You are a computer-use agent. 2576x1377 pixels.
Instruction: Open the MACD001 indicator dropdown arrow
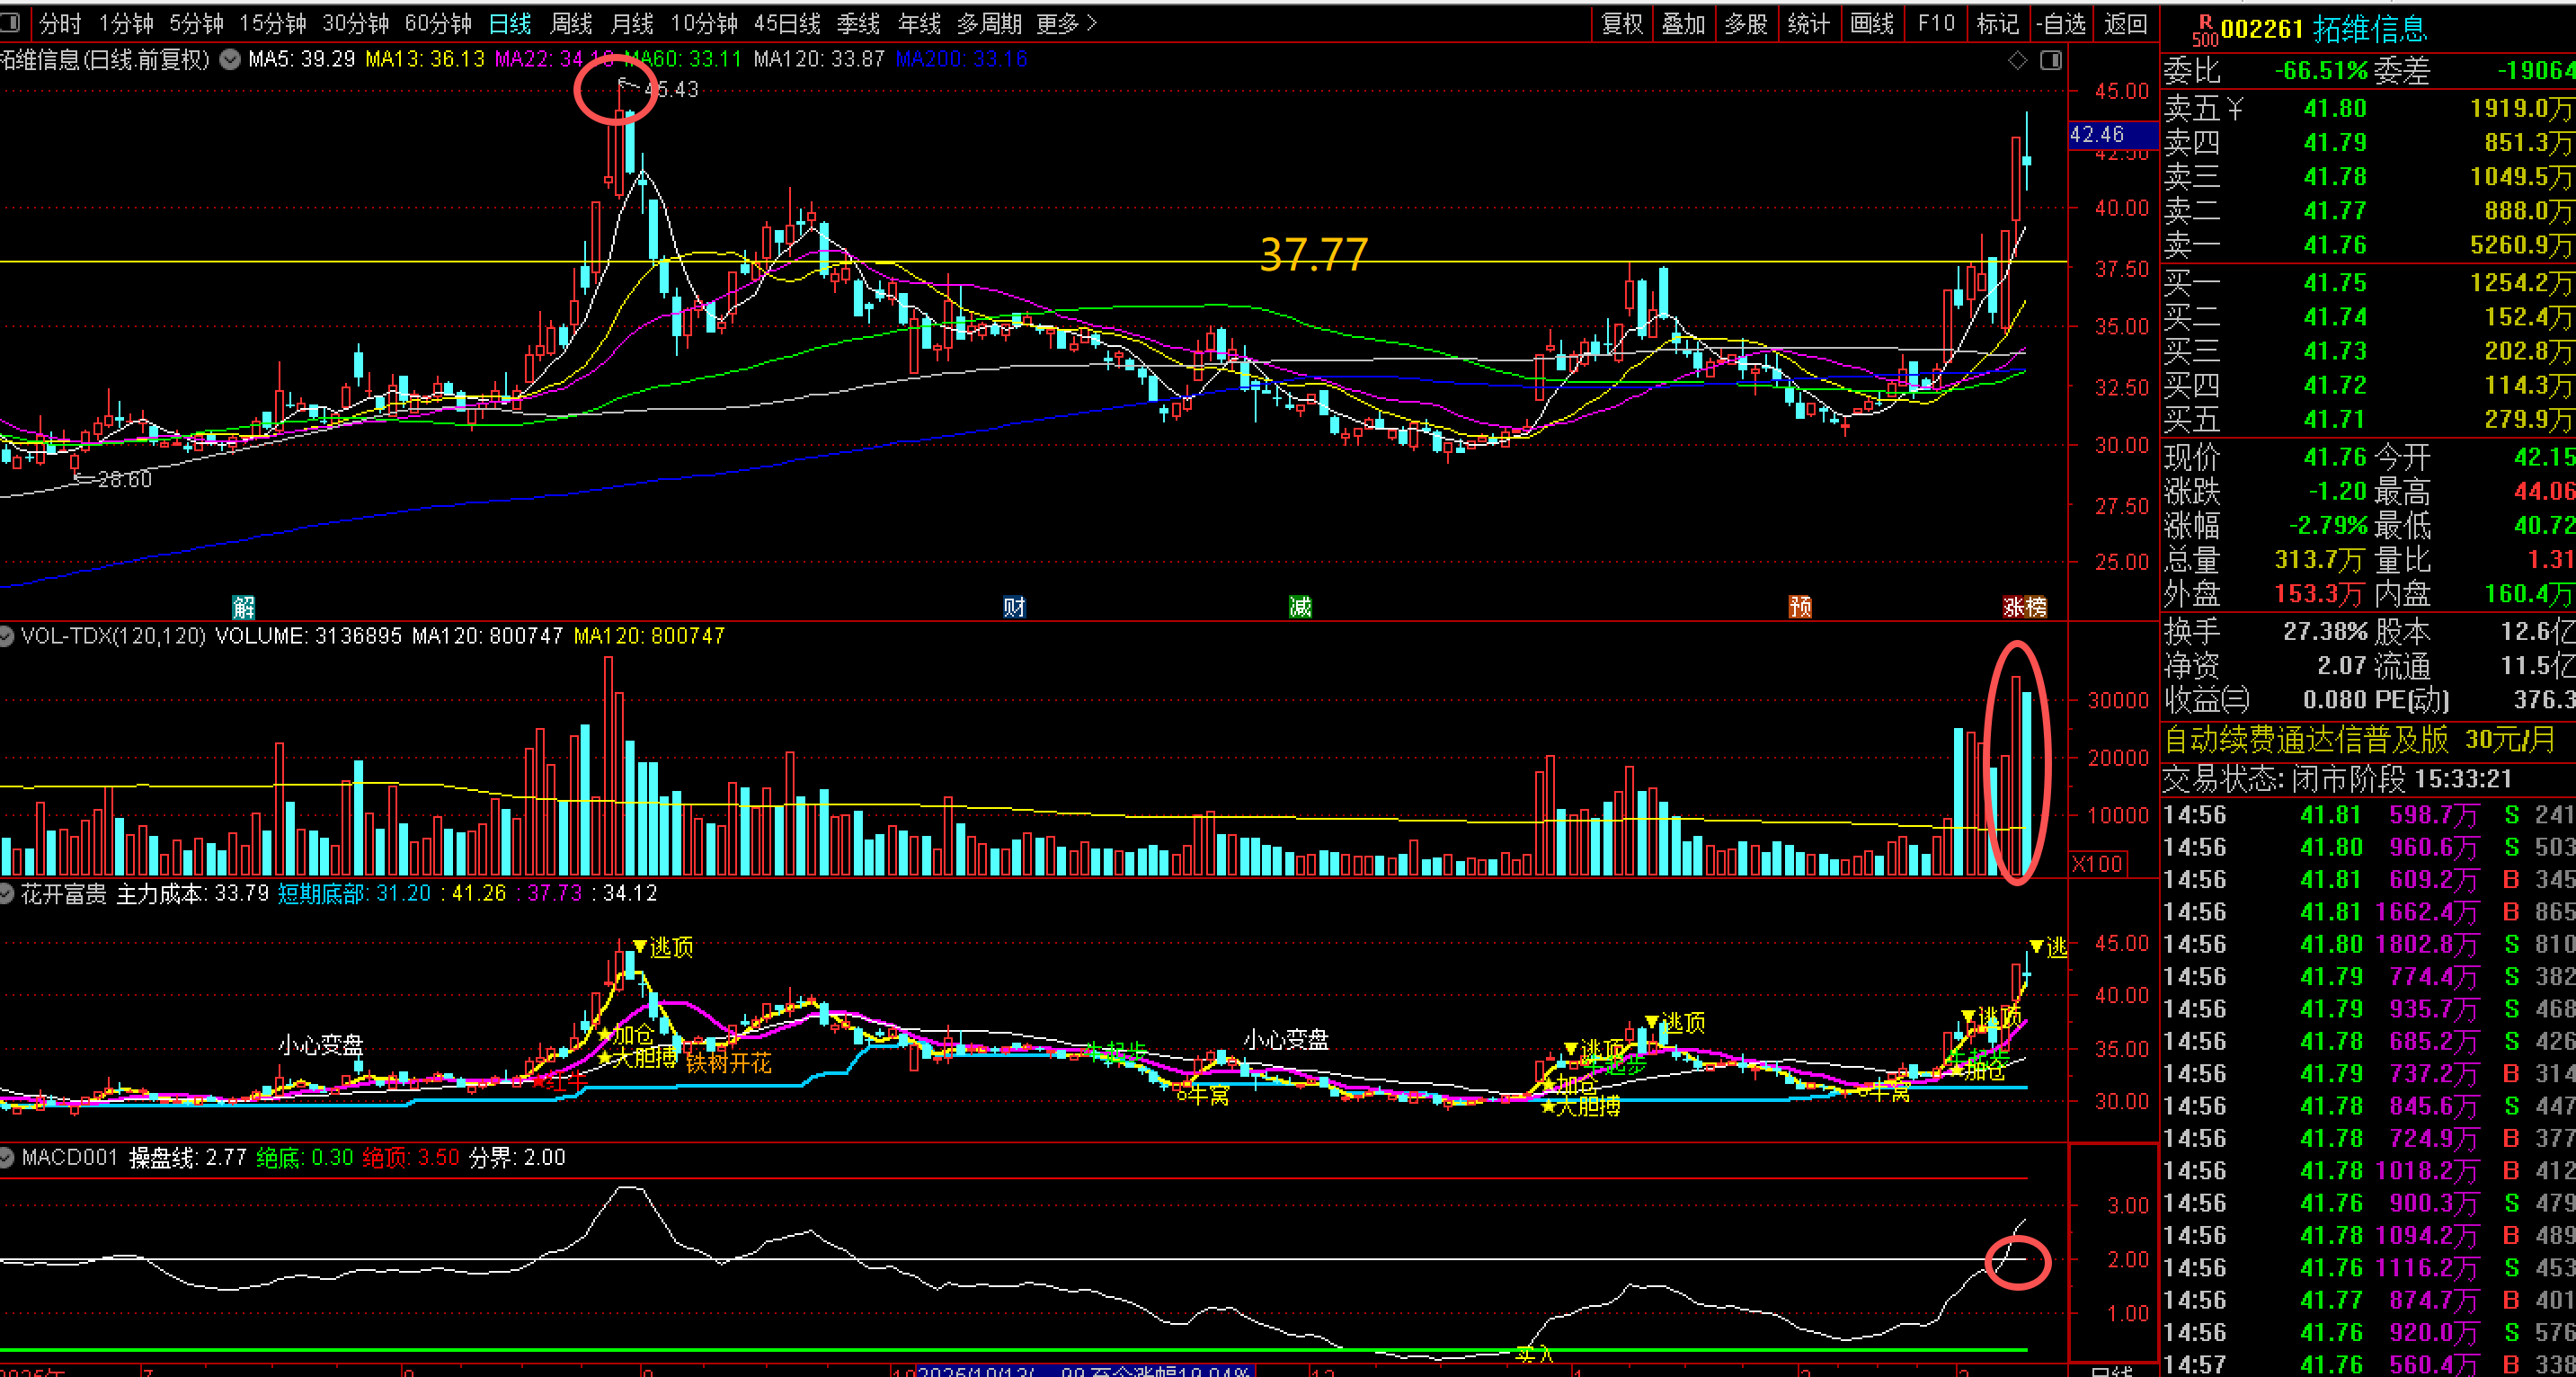pyautogui.click(x=7, y=1158)
